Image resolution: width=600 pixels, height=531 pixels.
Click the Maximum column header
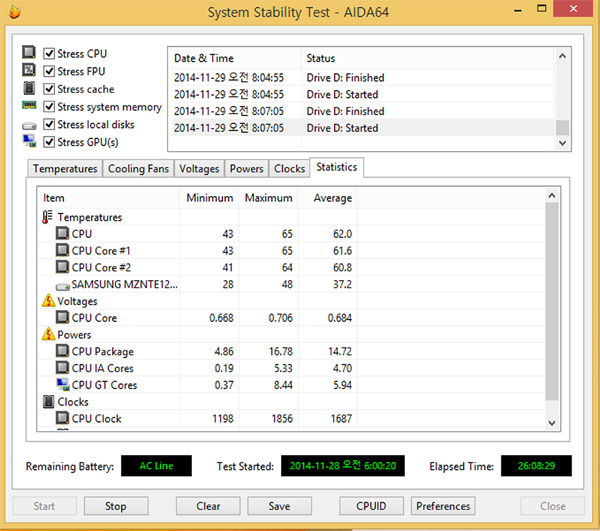(x=269, y=198)
